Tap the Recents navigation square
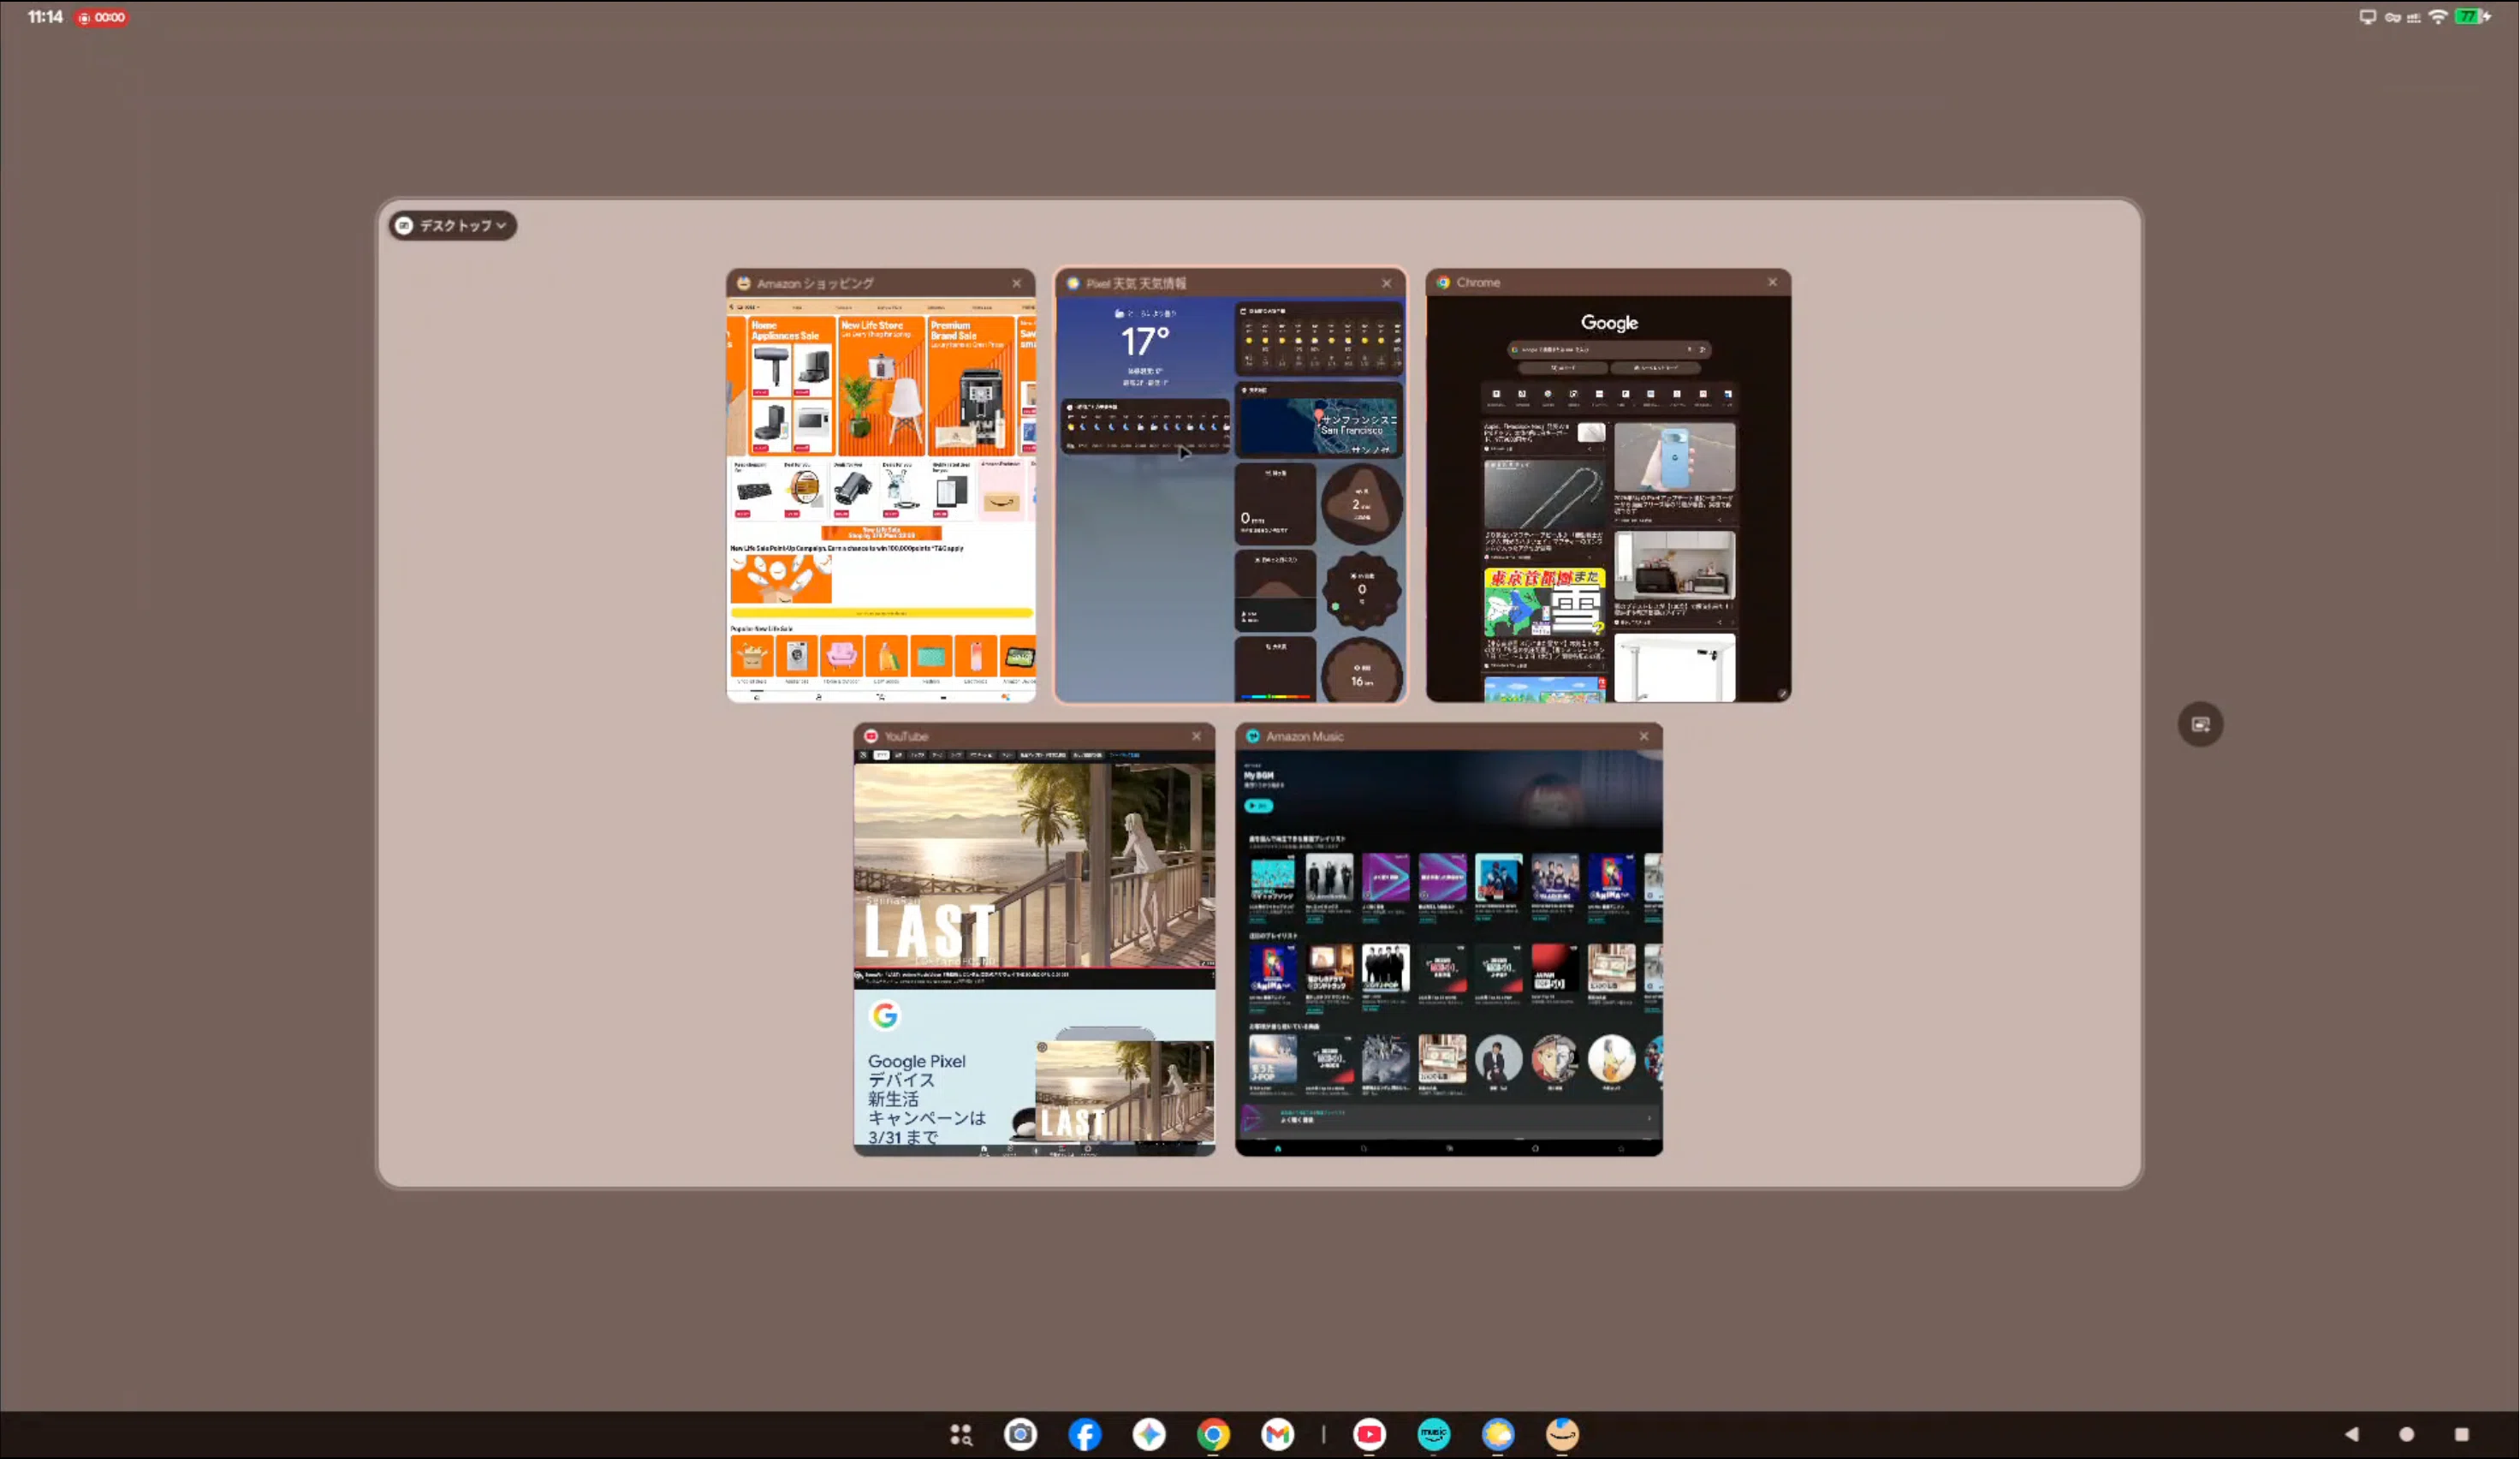This screenshot has width=2520, height=1459. pos(2461,1434)
